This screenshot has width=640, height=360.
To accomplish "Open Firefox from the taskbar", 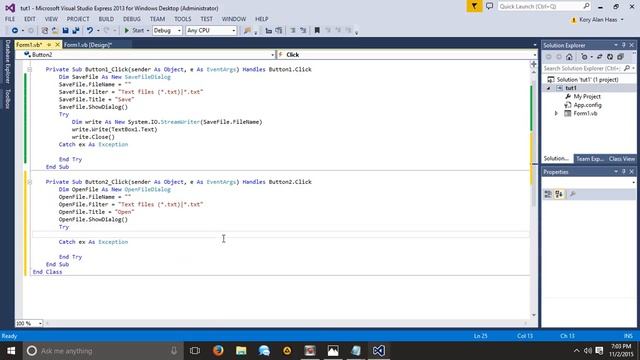I will click(x=218, y=351).
